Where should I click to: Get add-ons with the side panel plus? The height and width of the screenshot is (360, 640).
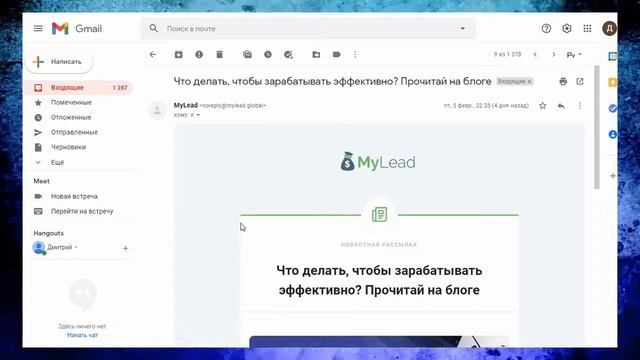click(x=613, y=176)
